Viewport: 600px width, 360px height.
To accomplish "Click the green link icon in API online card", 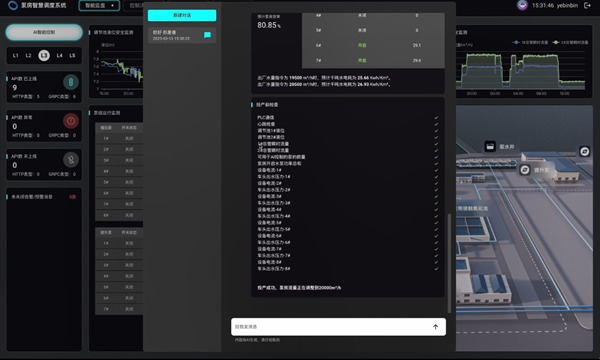I will point(71,82).
